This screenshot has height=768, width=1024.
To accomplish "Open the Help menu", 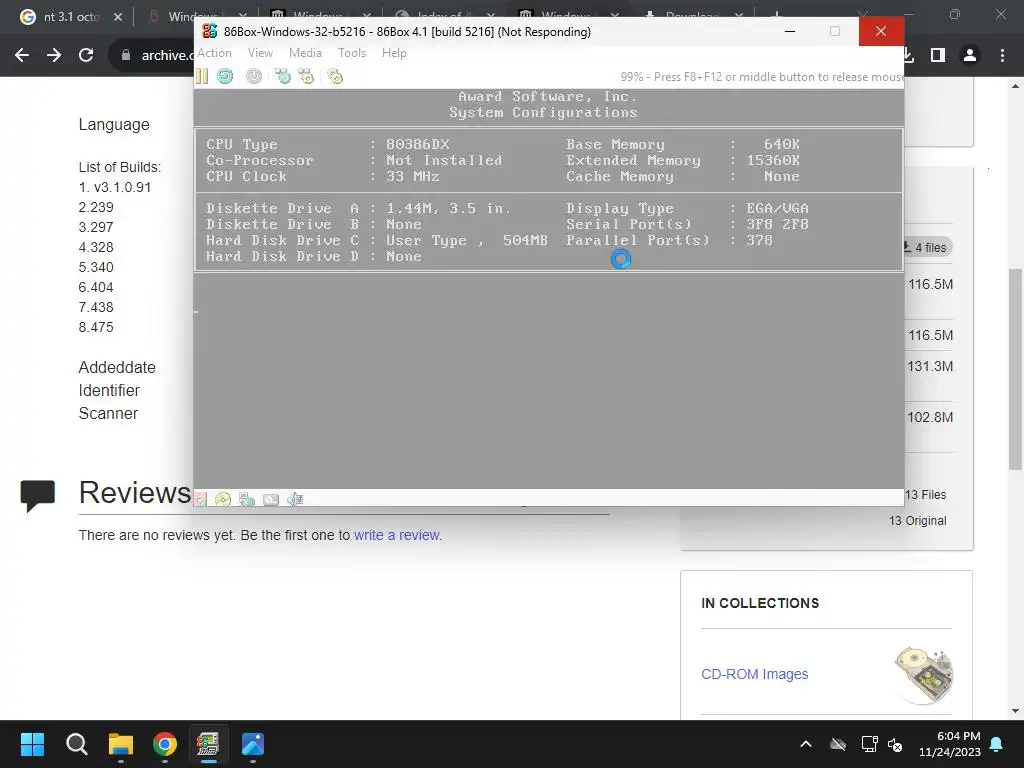I will pyautogui.click(x=394, y=53).
